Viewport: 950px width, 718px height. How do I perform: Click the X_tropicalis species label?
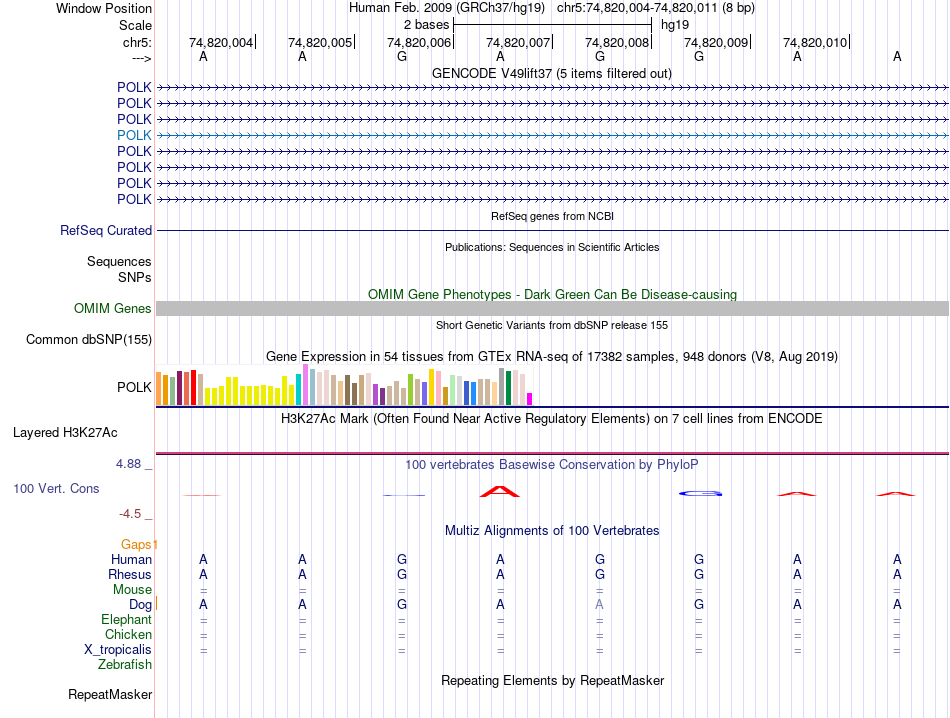[118, 650]
